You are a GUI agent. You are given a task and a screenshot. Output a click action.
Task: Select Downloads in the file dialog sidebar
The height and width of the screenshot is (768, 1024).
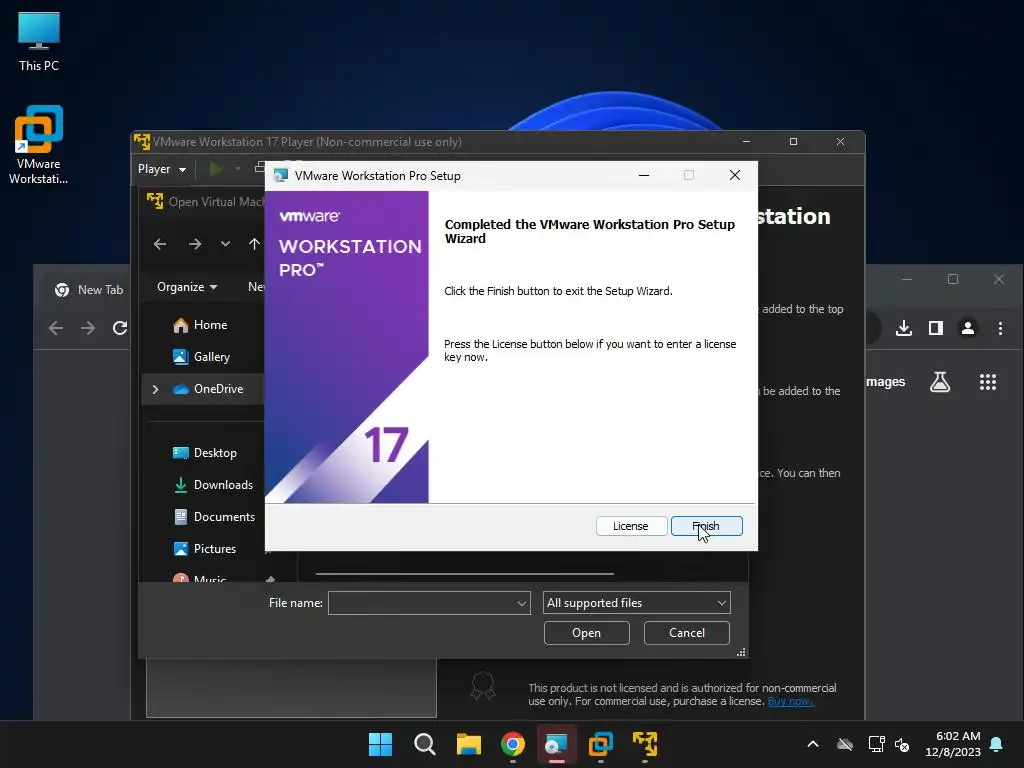click(x=214, y=485)
